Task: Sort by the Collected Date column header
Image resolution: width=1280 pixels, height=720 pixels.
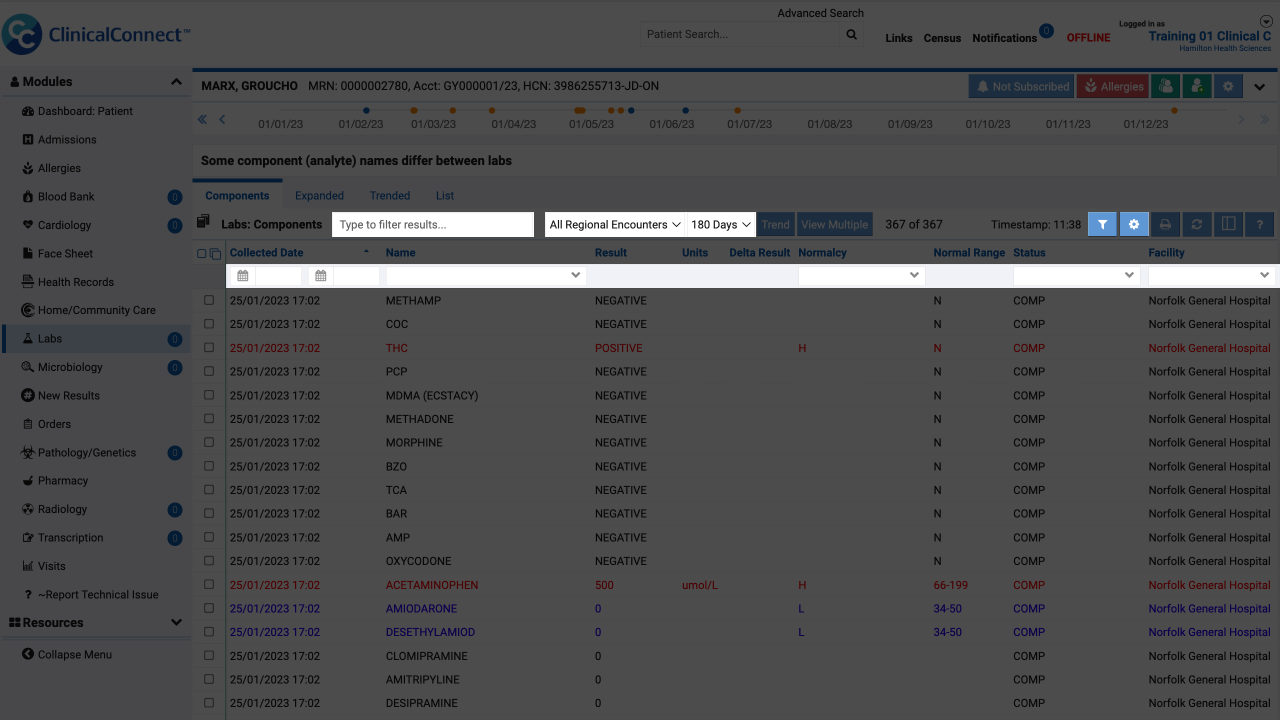Action: coord(266,253)
